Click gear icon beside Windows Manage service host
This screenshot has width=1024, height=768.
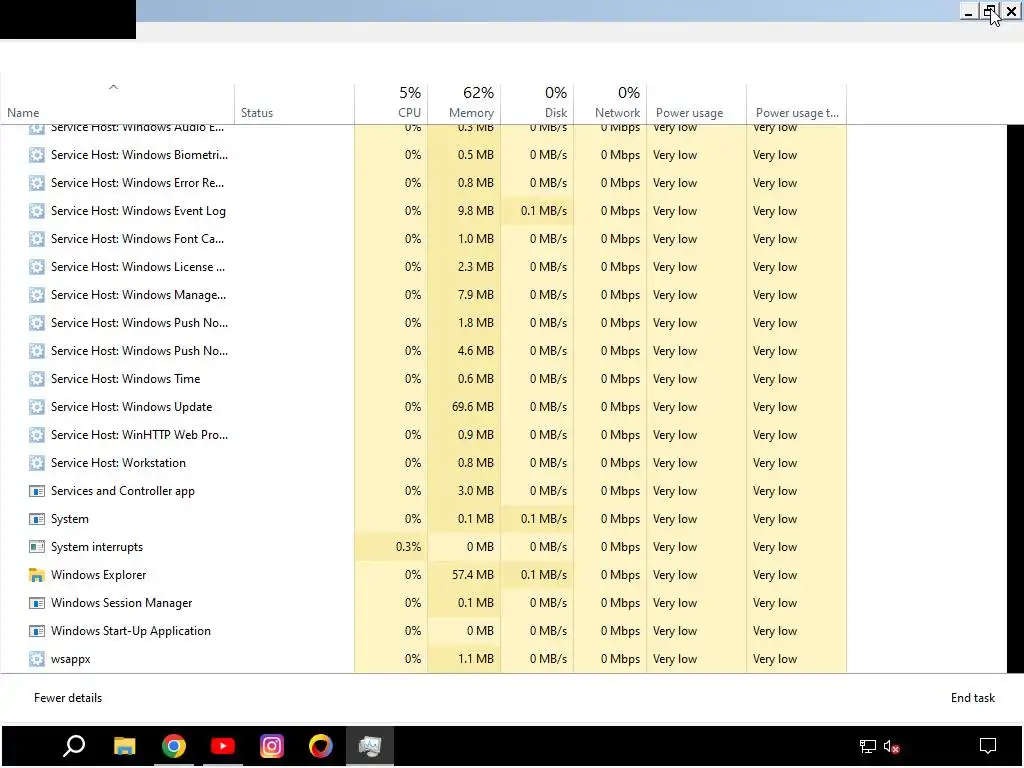tap(37, 295)
